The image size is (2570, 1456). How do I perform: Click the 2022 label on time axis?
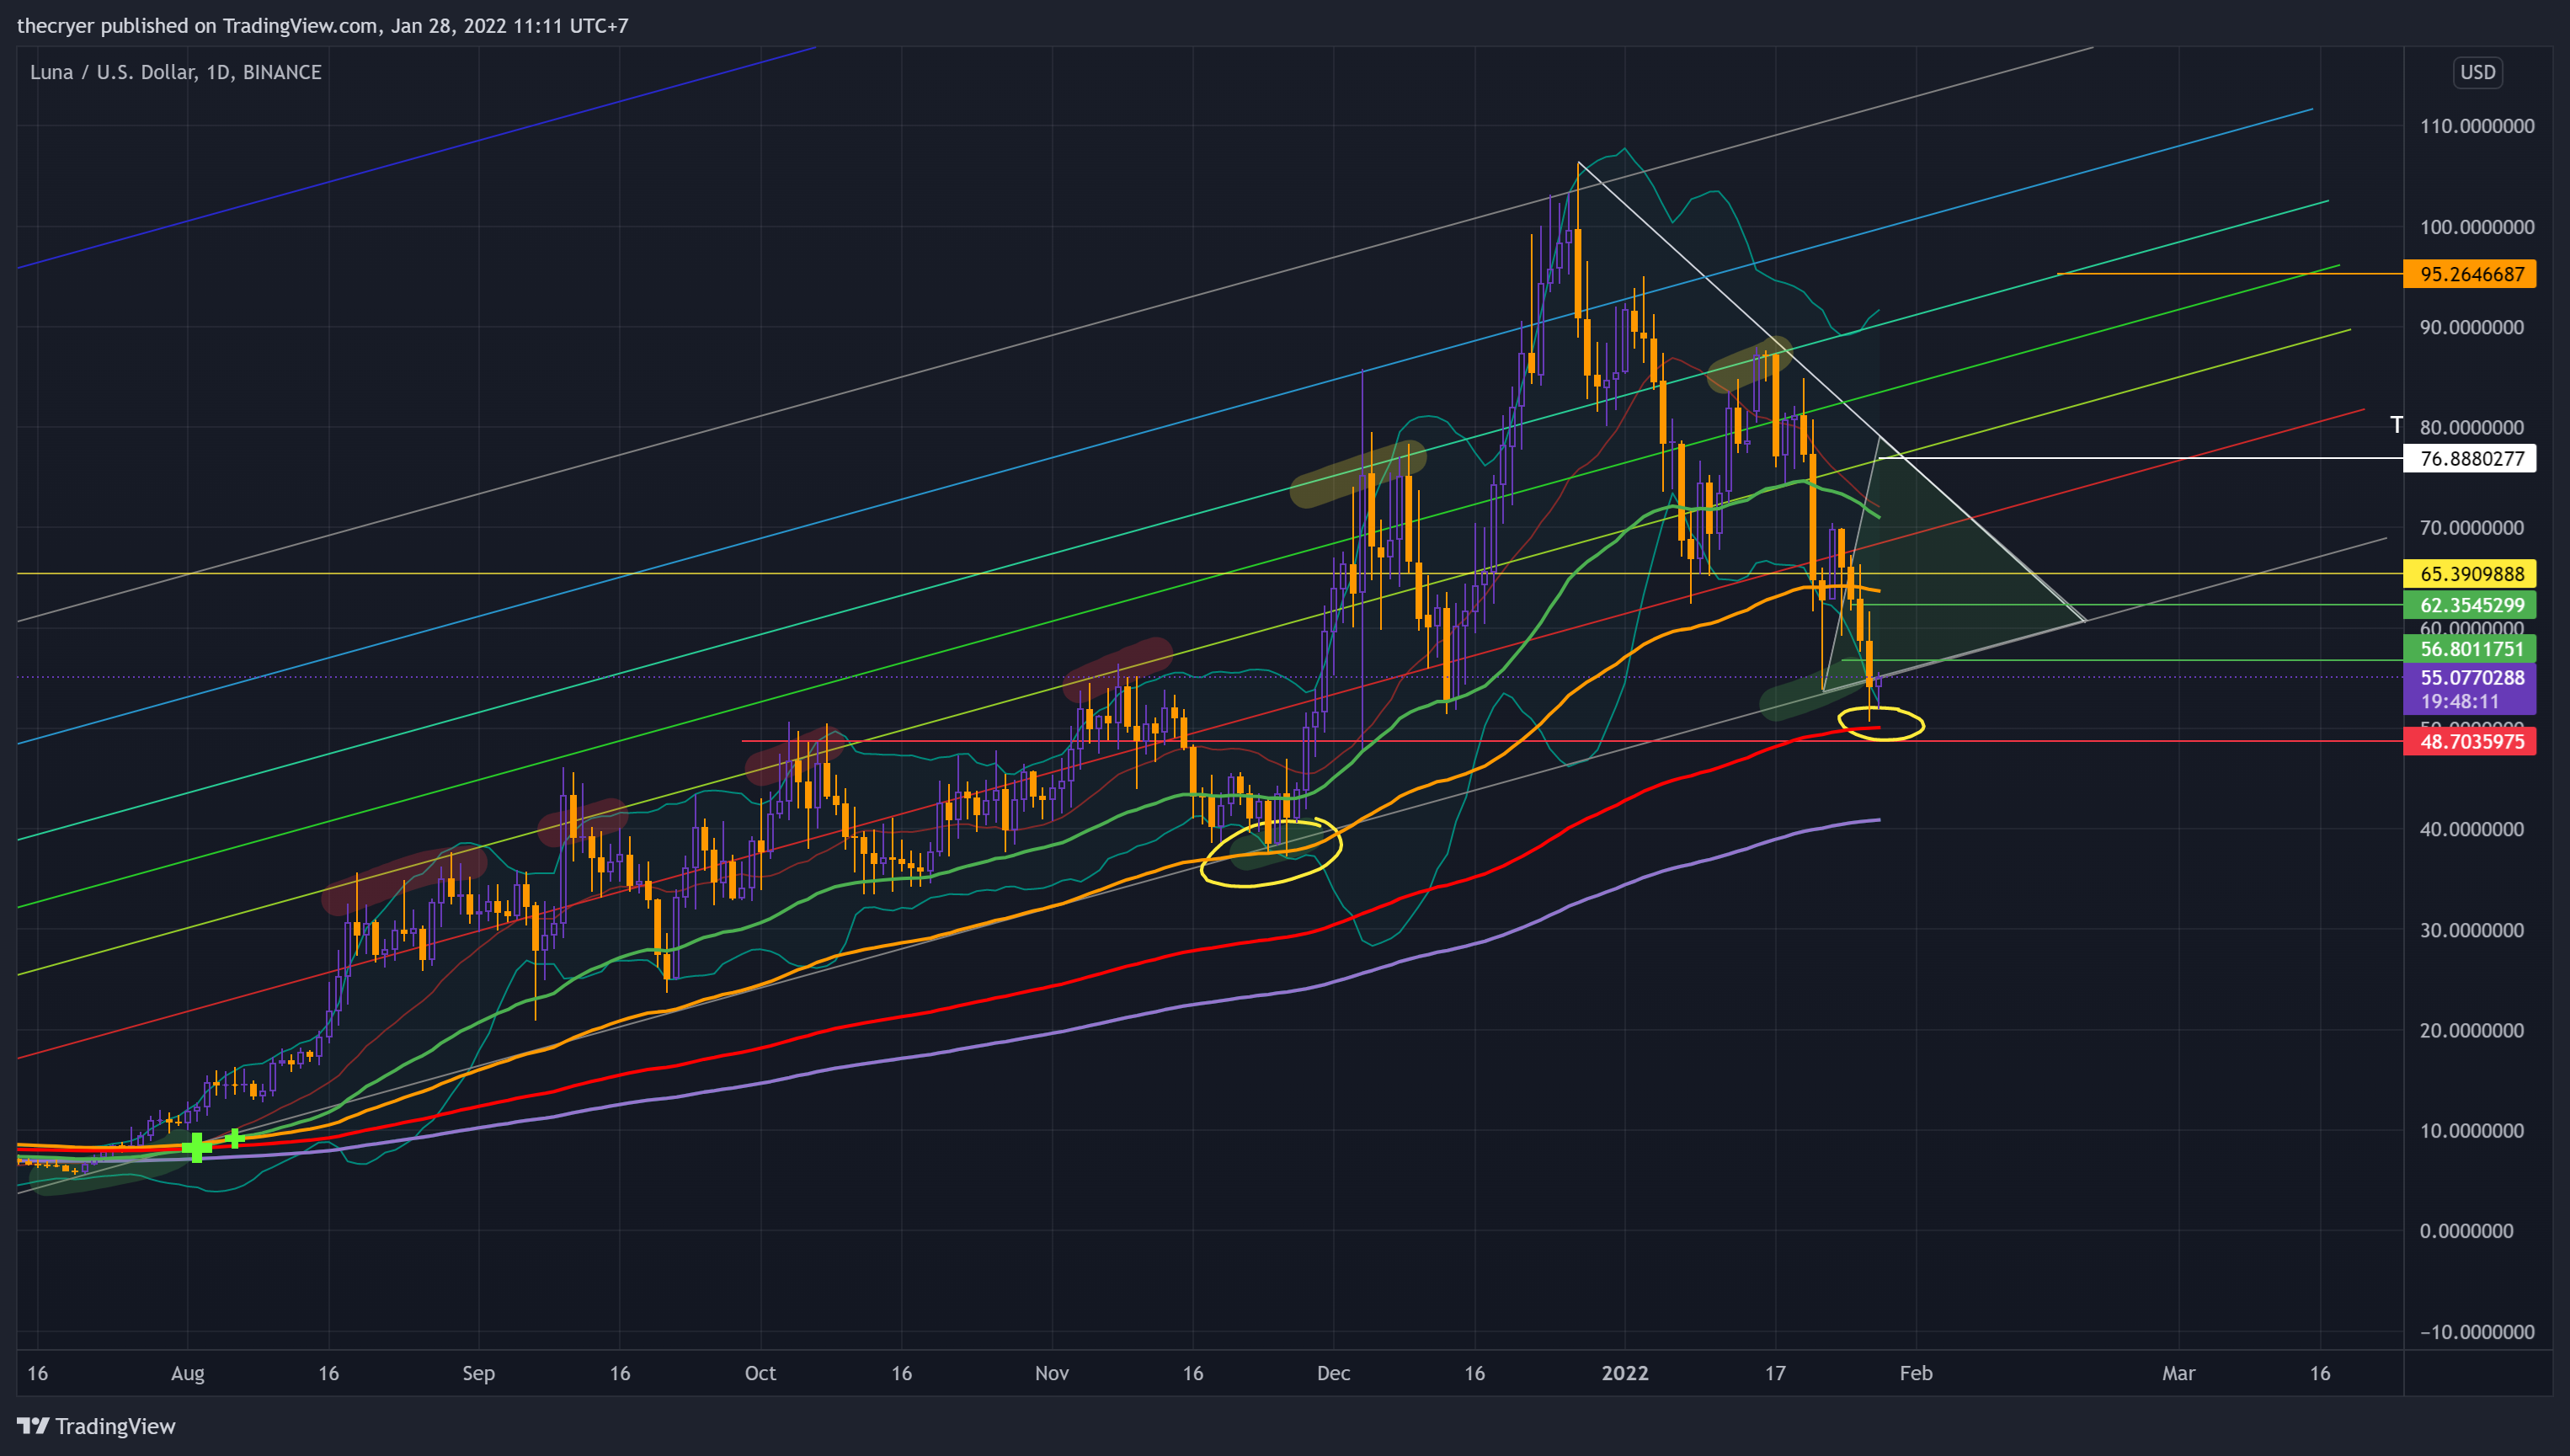1624,1373
